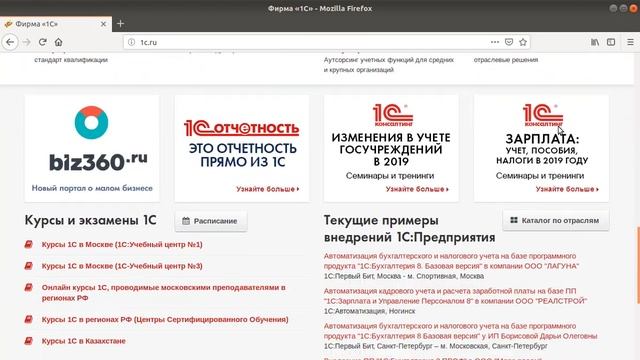Go back with the browser back arrow

point(10,42)
